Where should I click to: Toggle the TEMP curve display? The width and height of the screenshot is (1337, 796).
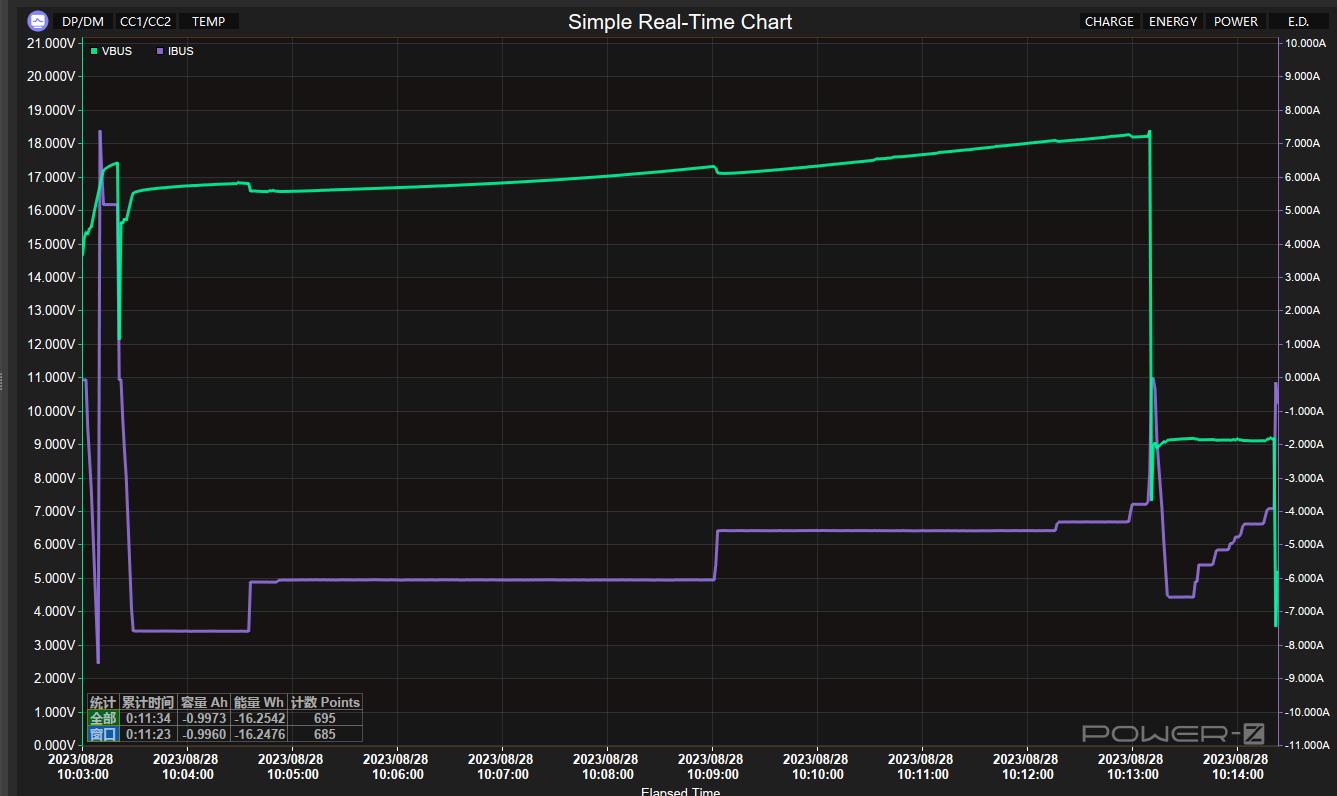coord(208,21)
